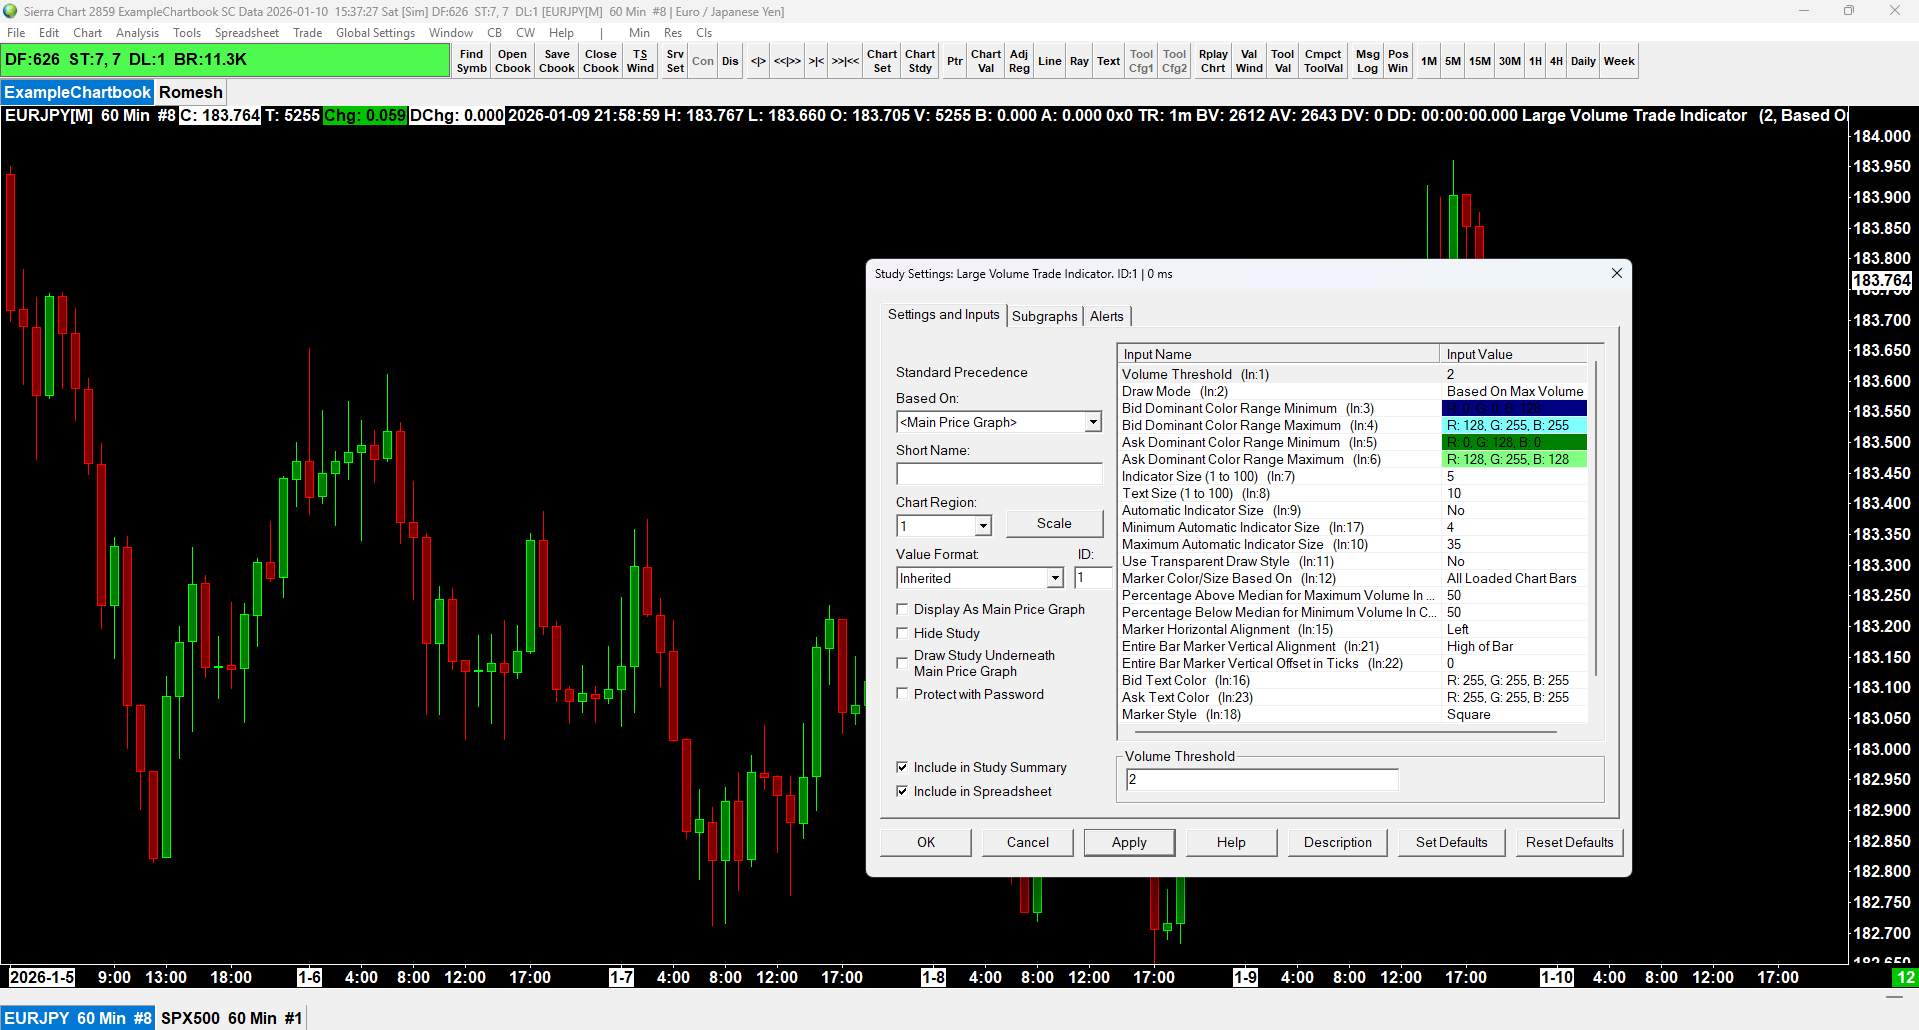Click the Volume Threshold edit field

(1262, 779)
